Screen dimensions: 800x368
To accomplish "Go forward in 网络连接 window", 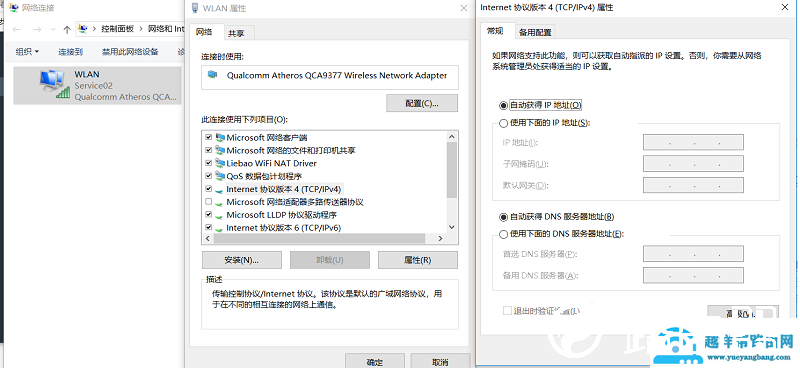I will click(x=37, y=30).
